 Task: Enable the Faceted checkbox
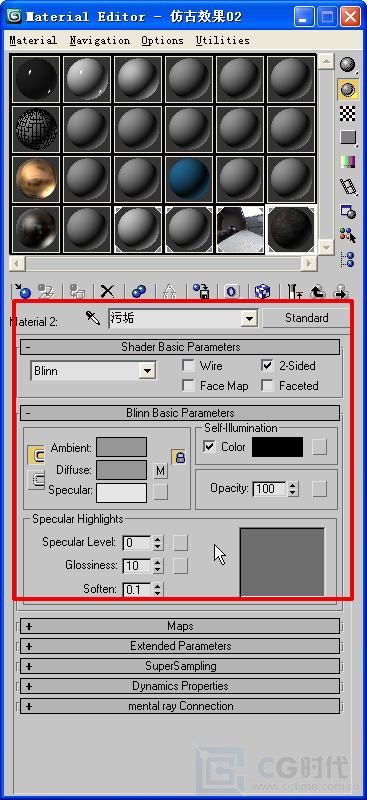tap(267, 386)
